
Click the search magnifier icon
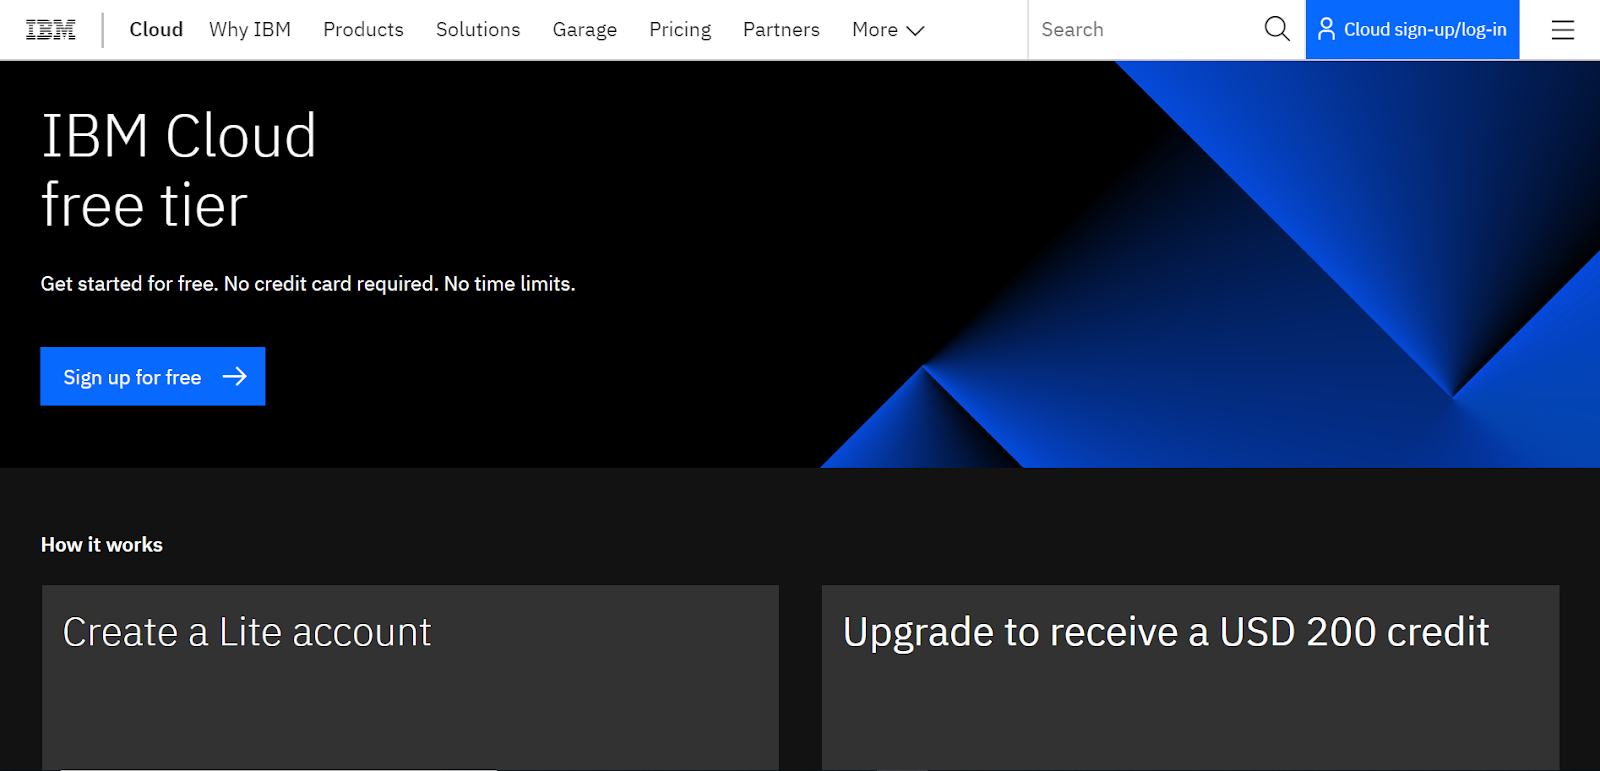click(x=1277, y=29)
